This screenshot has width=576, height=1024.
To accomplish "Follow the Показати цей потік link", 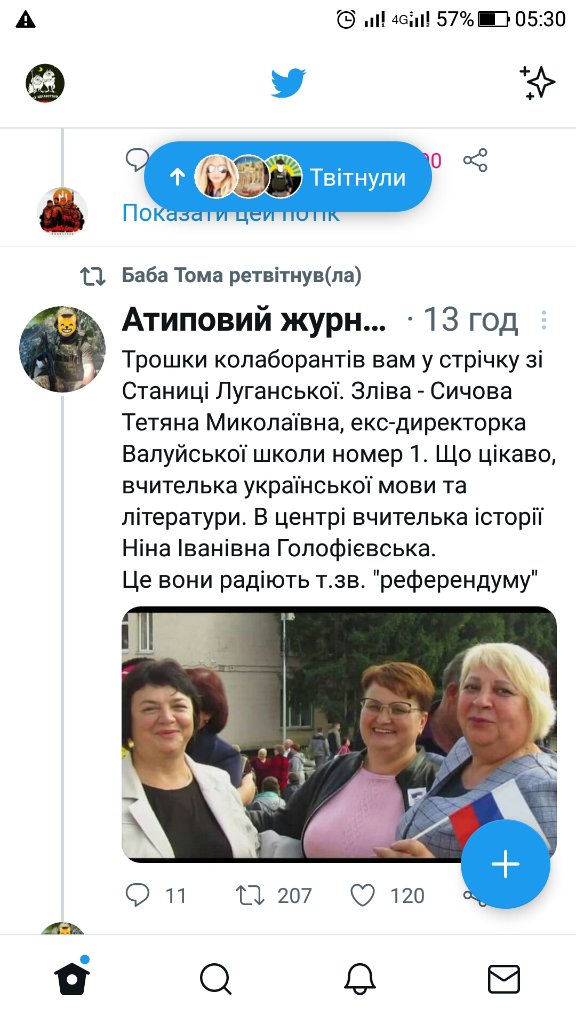I will [x=231, y=212].
